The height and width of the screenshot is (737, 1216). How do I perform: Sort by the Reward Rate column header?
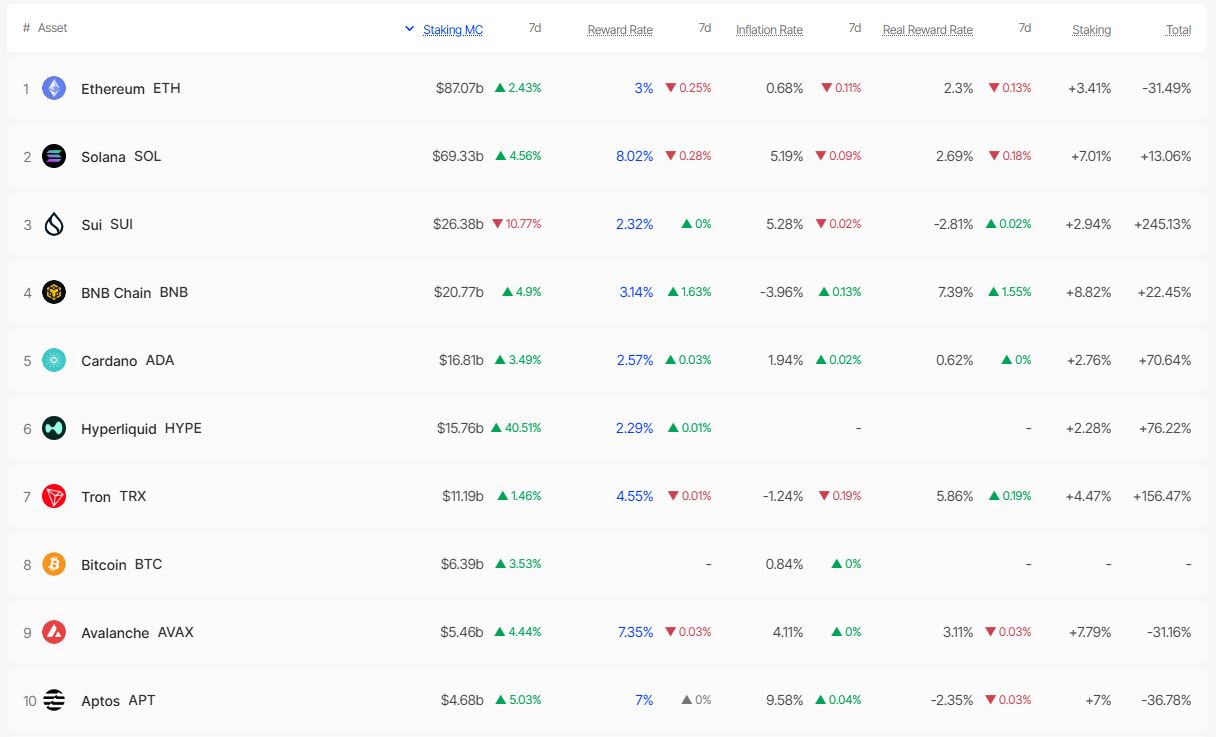click(x=620, y=30)
